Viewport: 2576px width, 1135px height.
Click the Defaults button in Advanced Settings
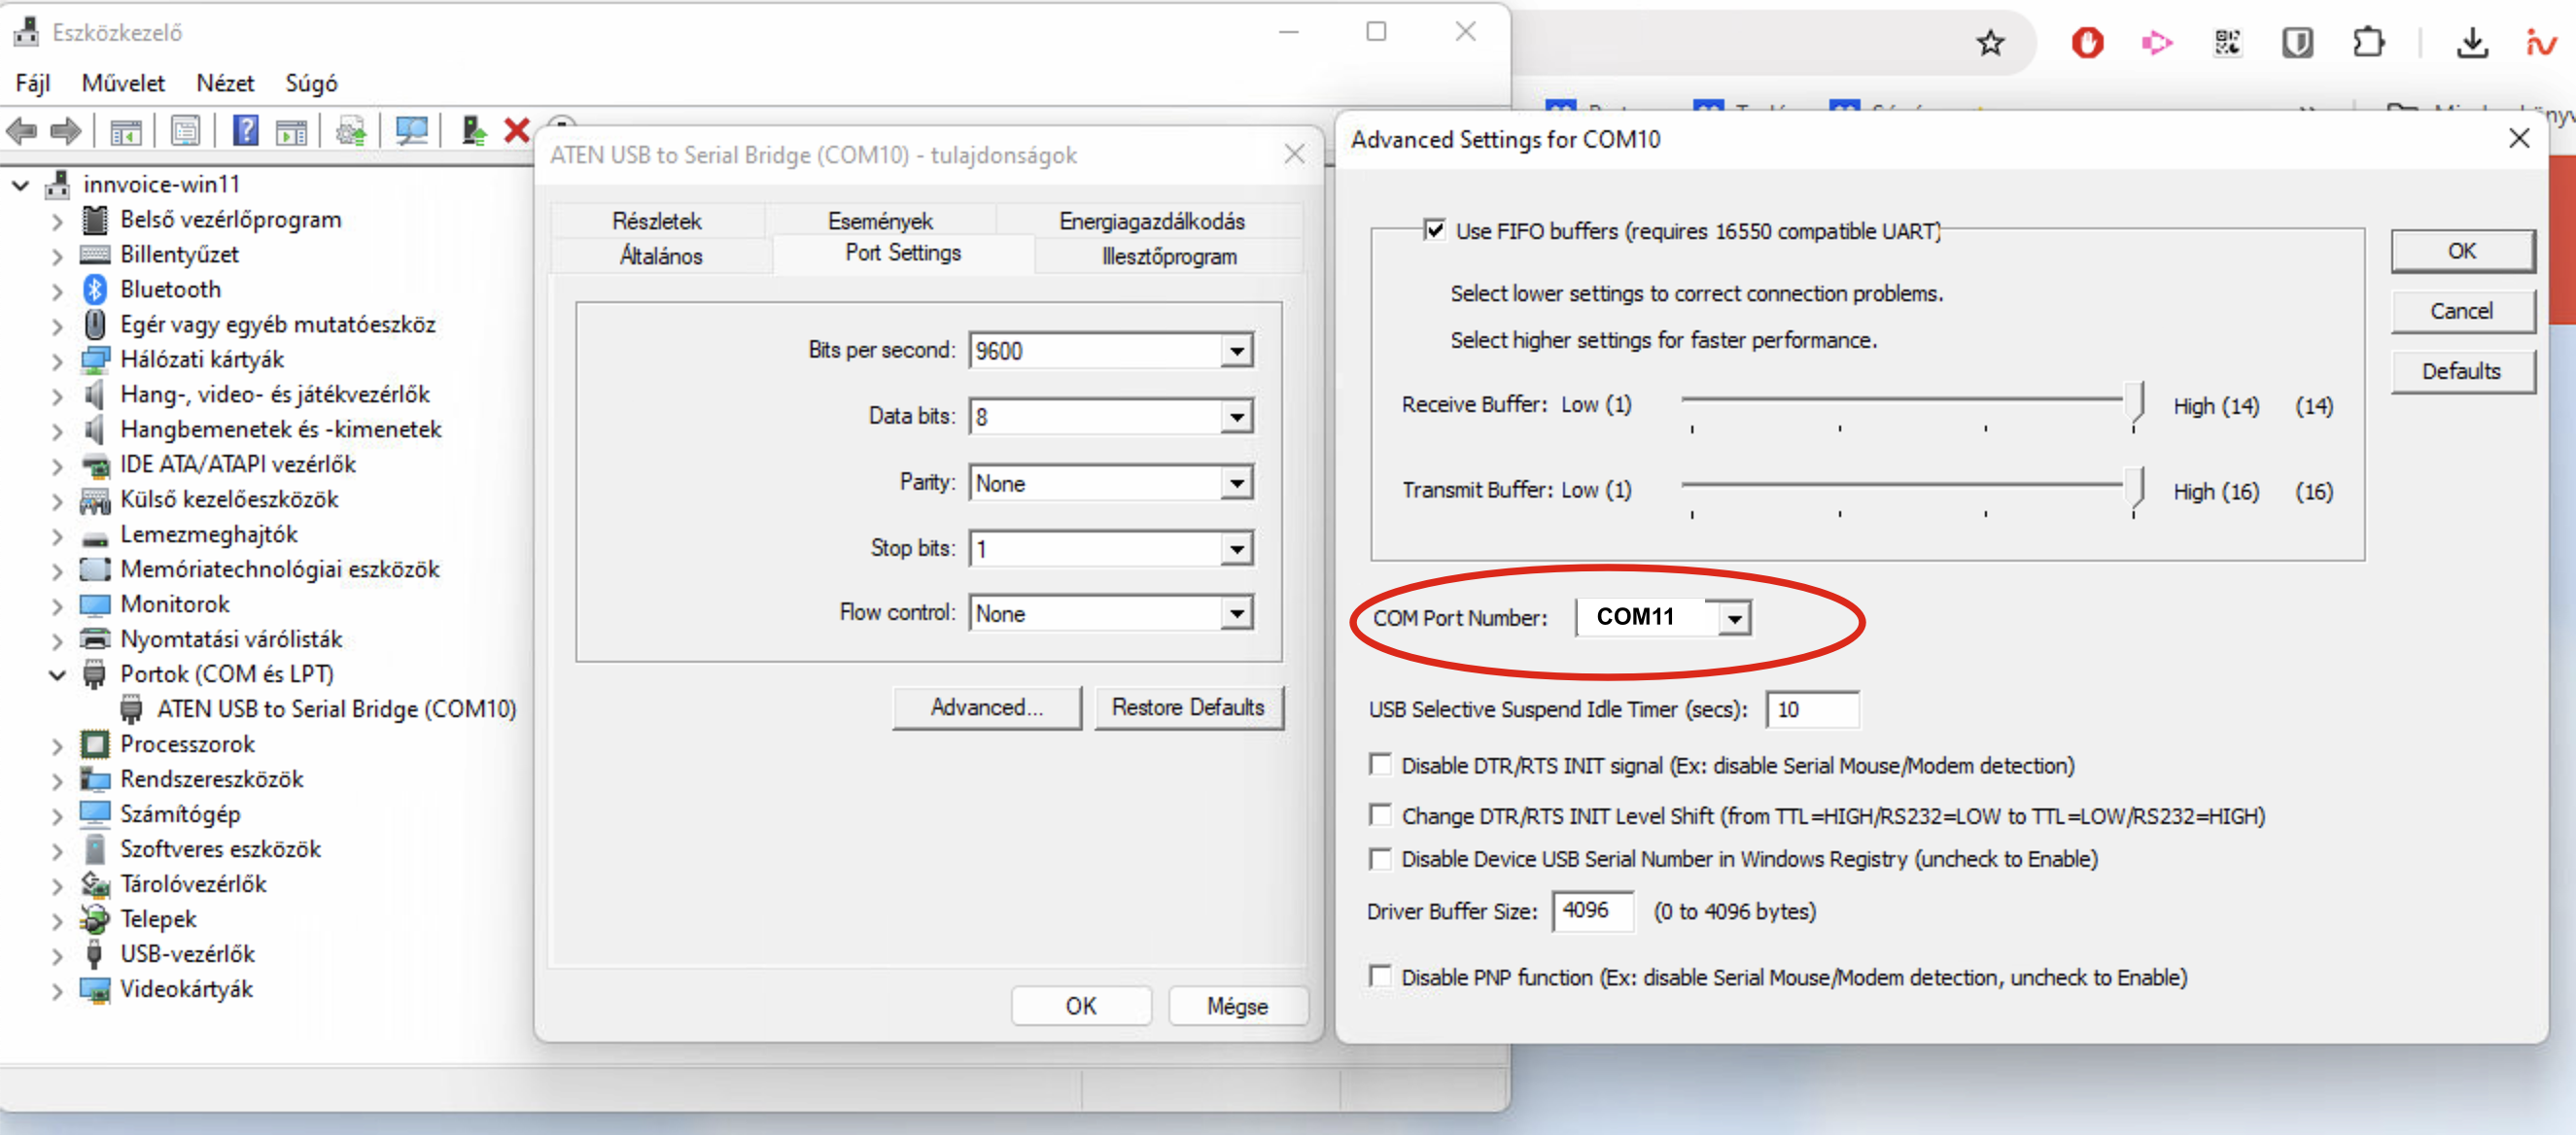(x=2460, y=371)
